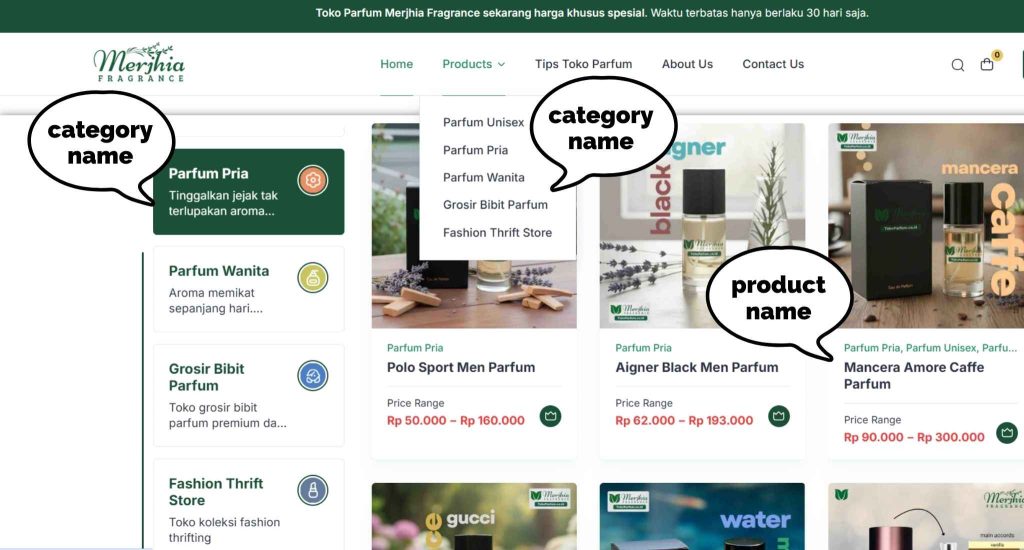Select Fashion Thrift Store dropdown entry
The width and height of the screenshot is (1024, 550).
[497, 233]
